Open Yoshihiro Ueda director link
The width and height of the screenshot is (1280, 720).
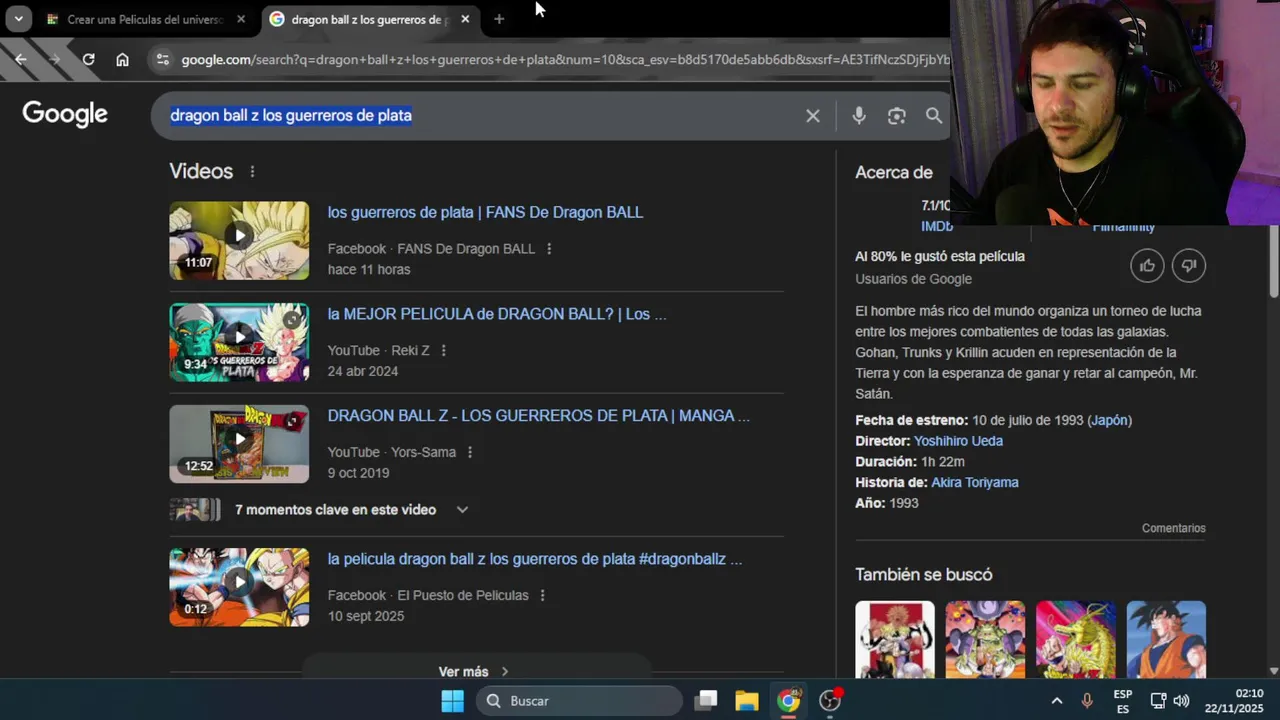pos(958,441)
